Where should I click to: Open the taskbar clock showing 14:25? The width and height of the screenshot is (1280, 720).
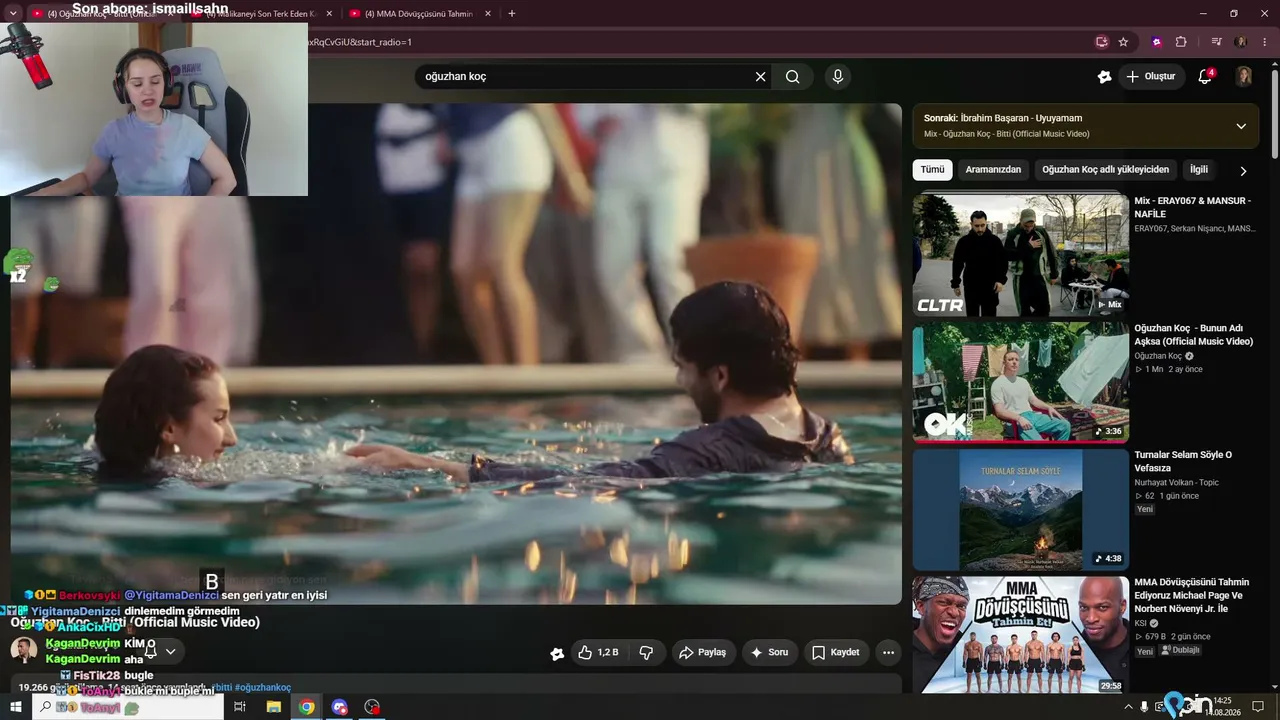point(1222,707)
